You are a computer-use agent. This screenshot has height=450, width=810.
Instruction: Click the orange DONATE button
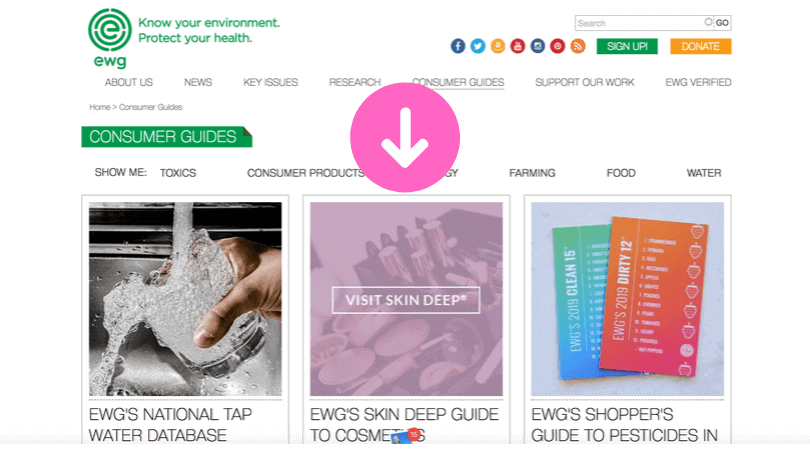(x=700, y=46)
